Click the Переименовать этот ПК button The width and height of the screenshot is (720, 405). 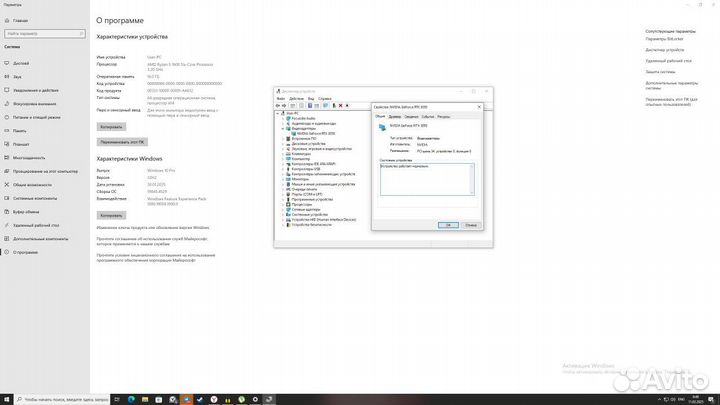tap(122, 142)
